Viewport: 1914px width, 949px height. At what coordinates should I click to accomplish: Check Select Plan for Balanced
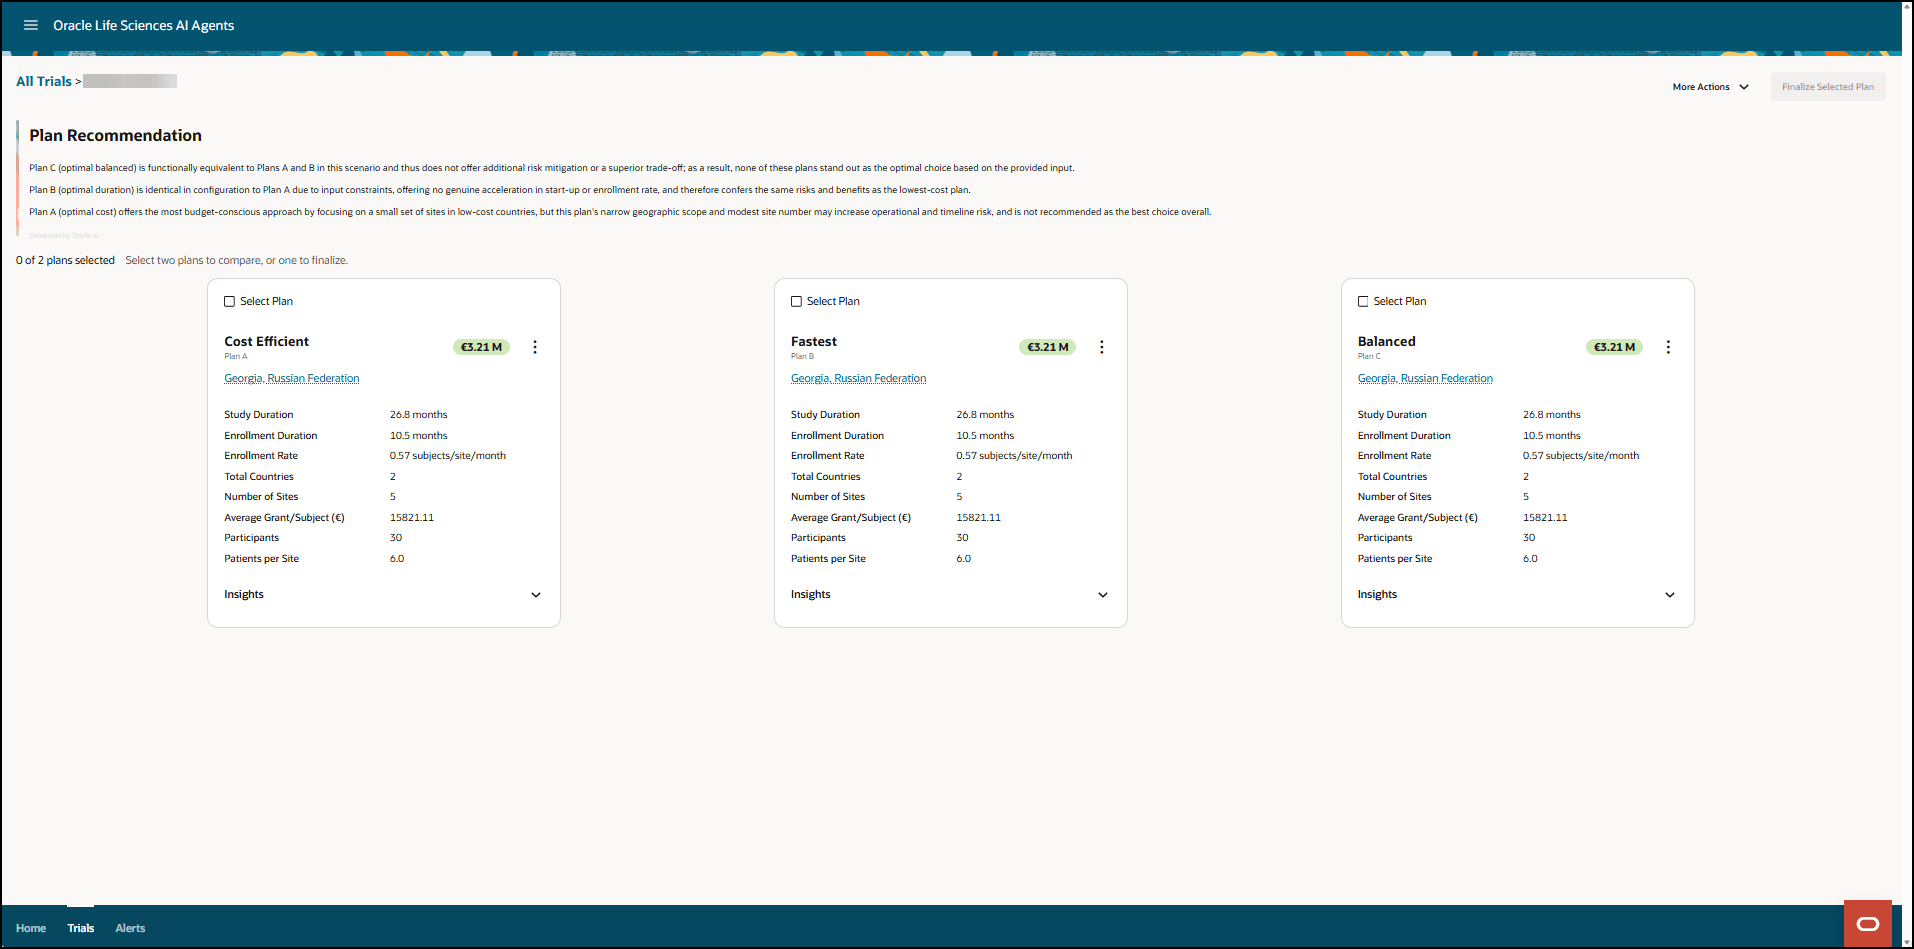coord(1363,301)
